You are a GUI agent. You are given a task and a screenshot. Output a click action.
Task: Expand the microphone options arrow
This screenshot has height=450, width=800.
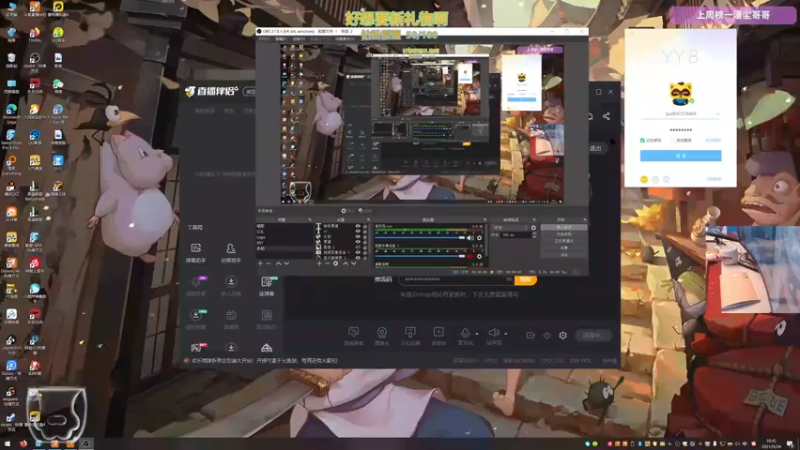click(x=477, y=334)
